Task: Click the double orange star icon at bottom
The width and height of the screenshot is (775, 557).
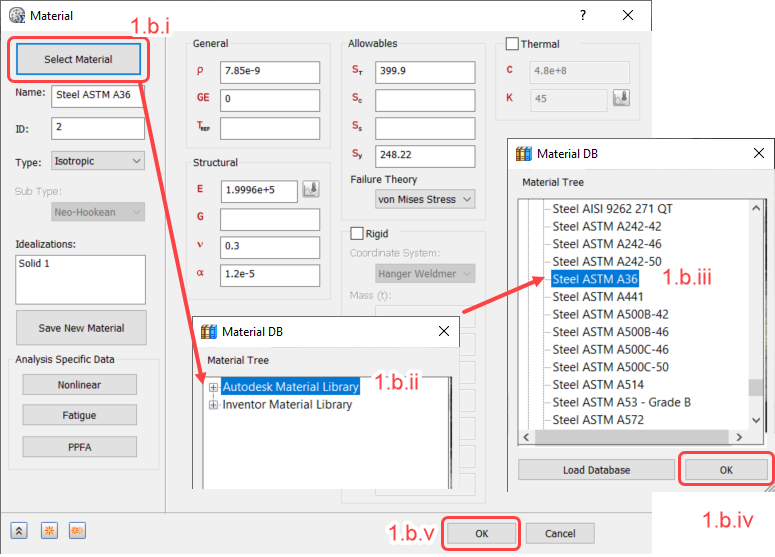Action: (x=77, y=531)
